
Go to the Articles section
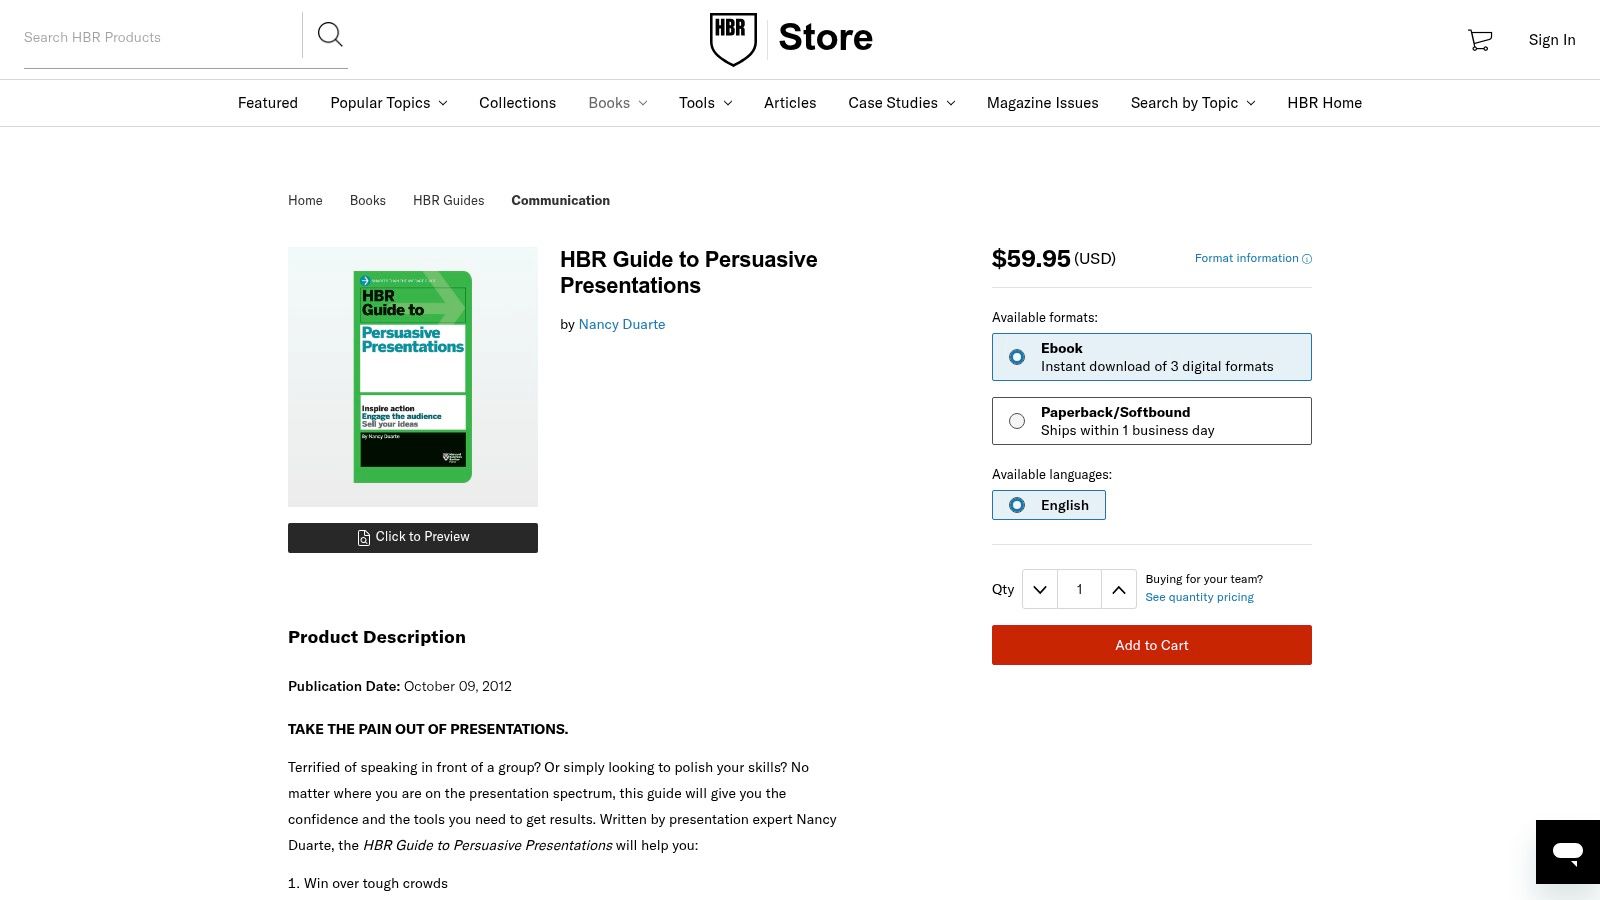click(790, 103)
